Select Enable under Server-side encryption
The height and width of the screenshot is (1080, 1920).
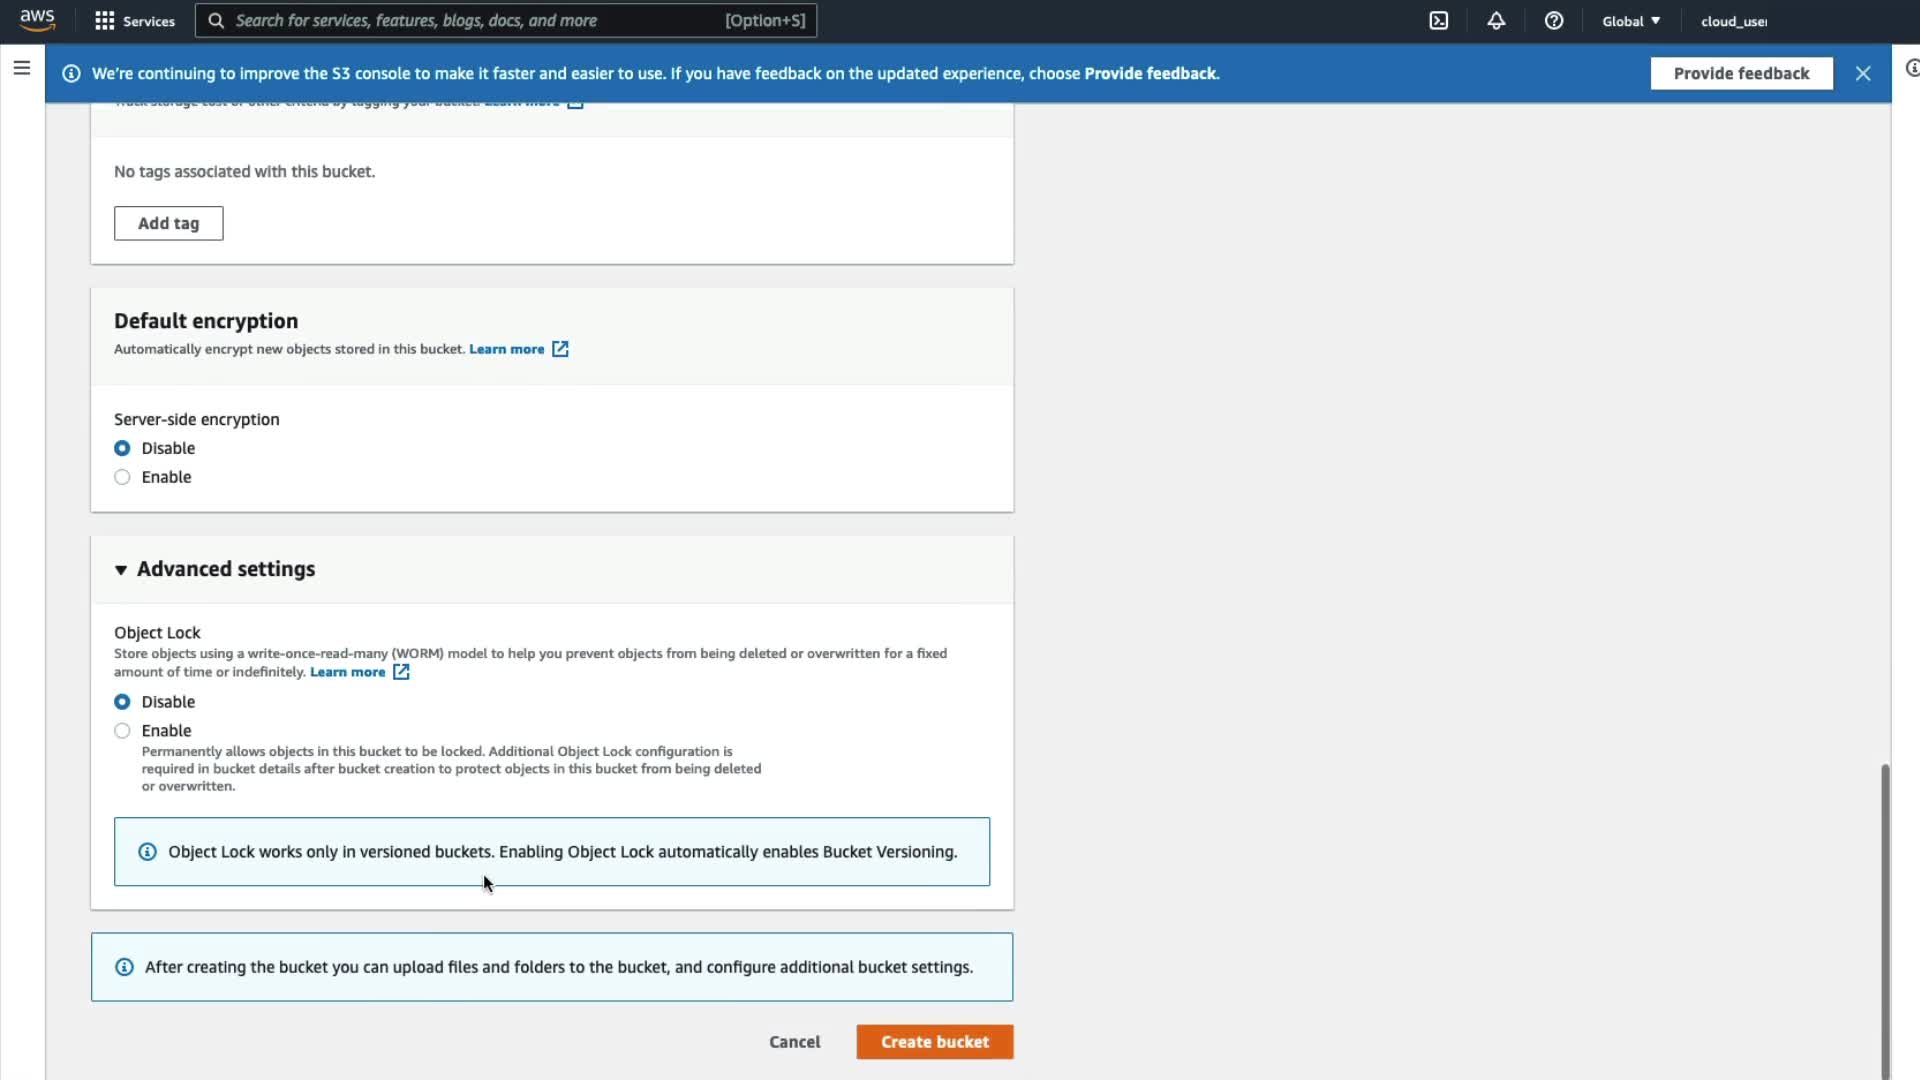122,477
